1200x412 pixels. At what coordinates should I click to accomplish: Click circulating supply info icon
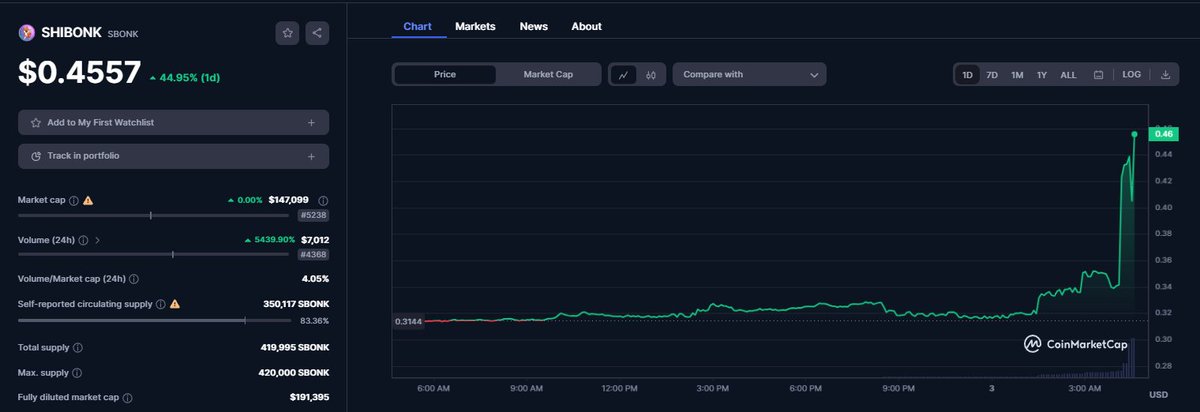click(160, 303)
